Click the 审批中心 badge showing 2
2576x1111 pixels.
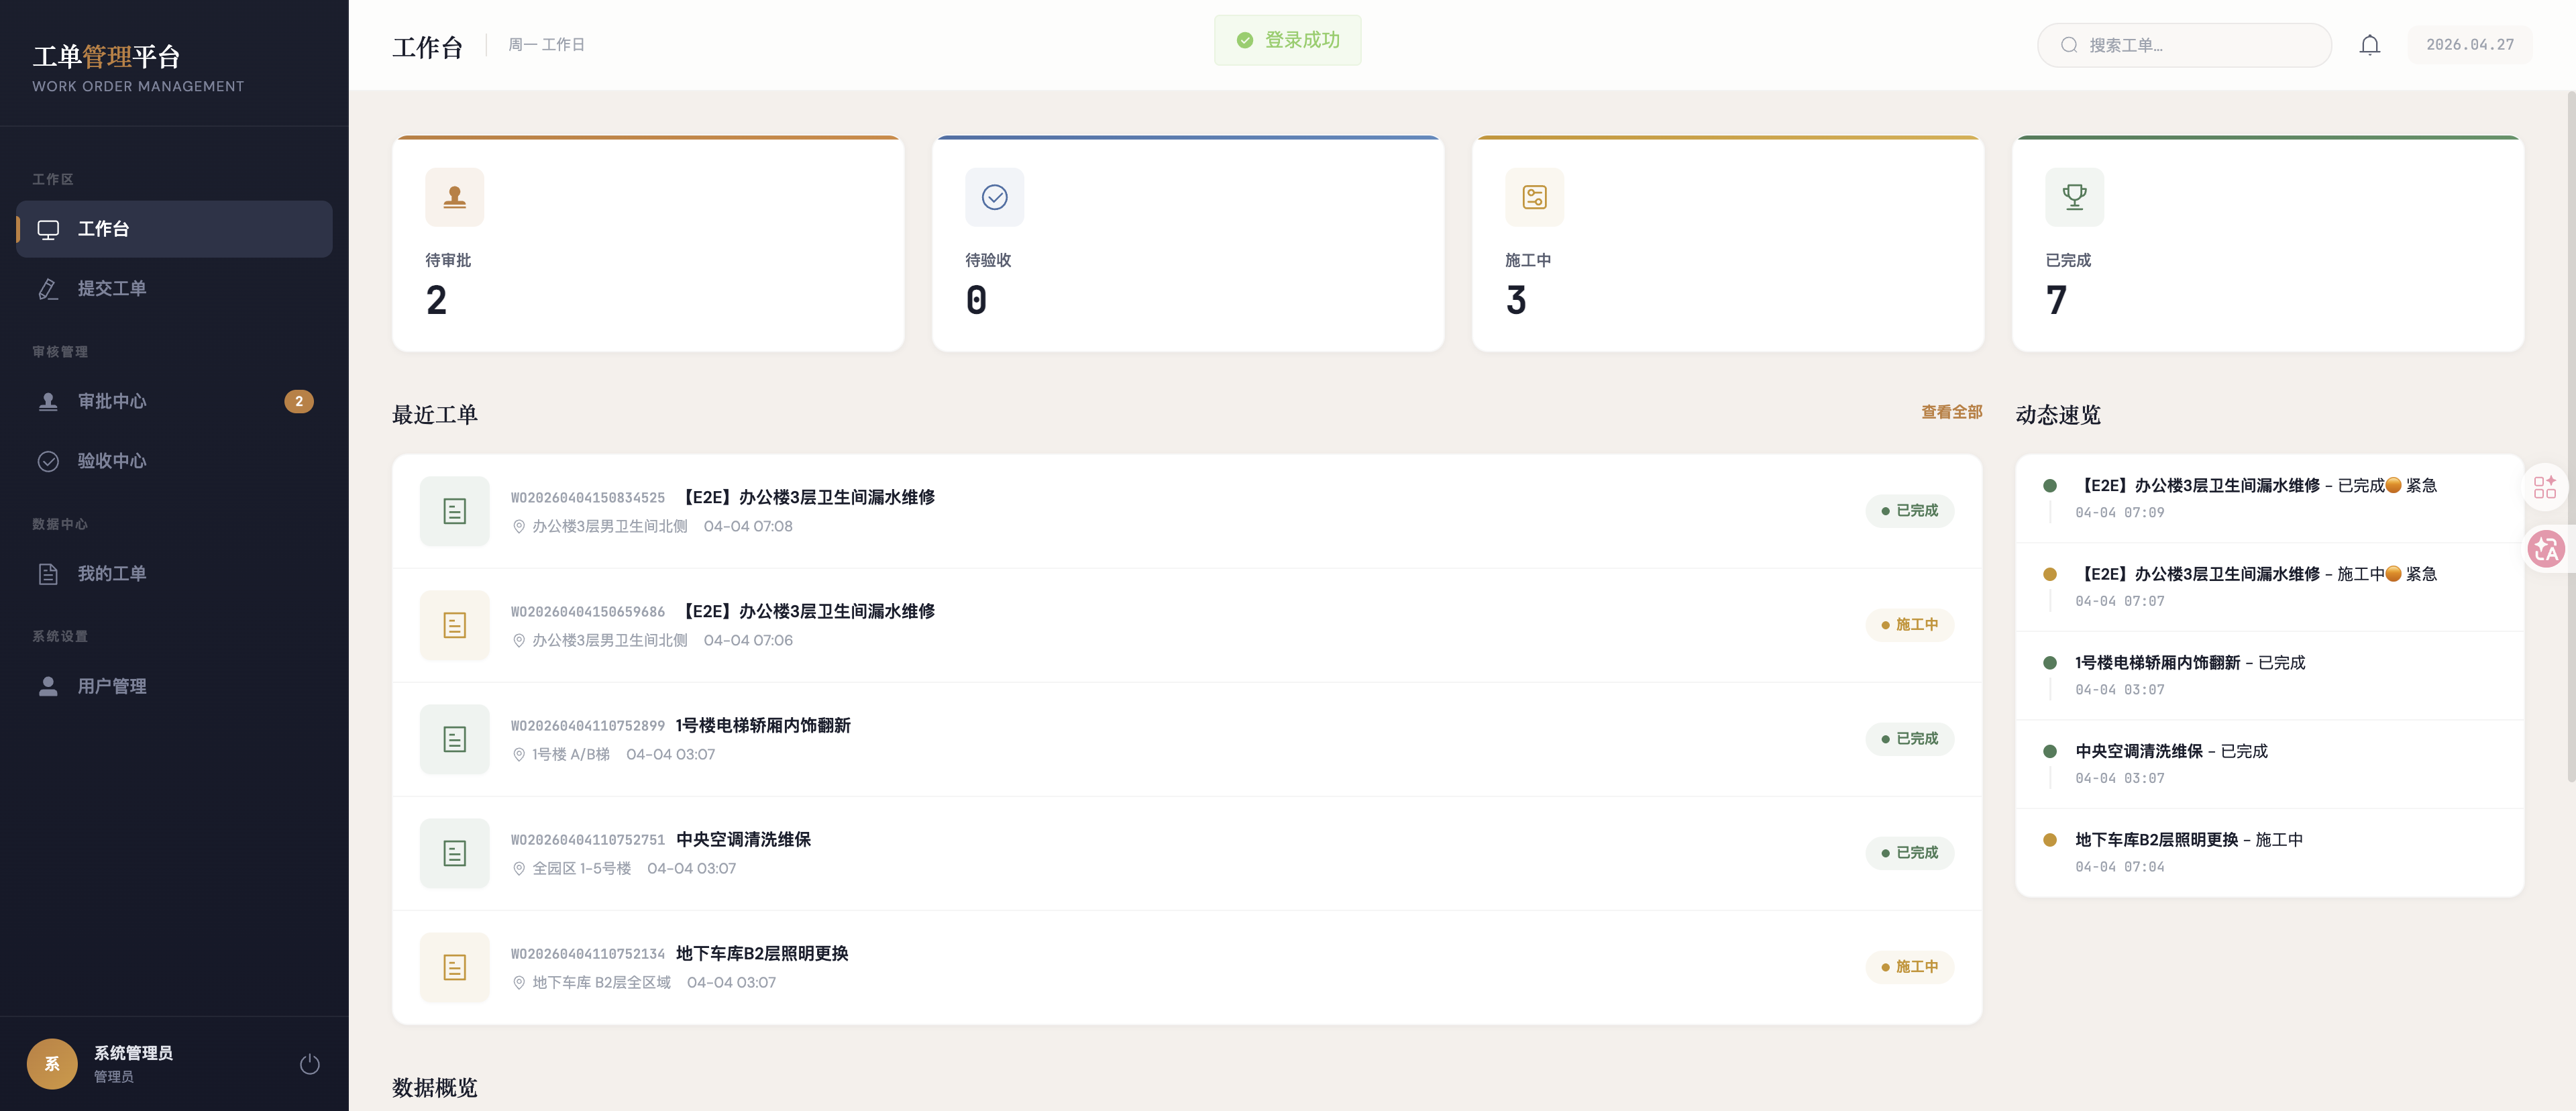[x=299, y=402]
